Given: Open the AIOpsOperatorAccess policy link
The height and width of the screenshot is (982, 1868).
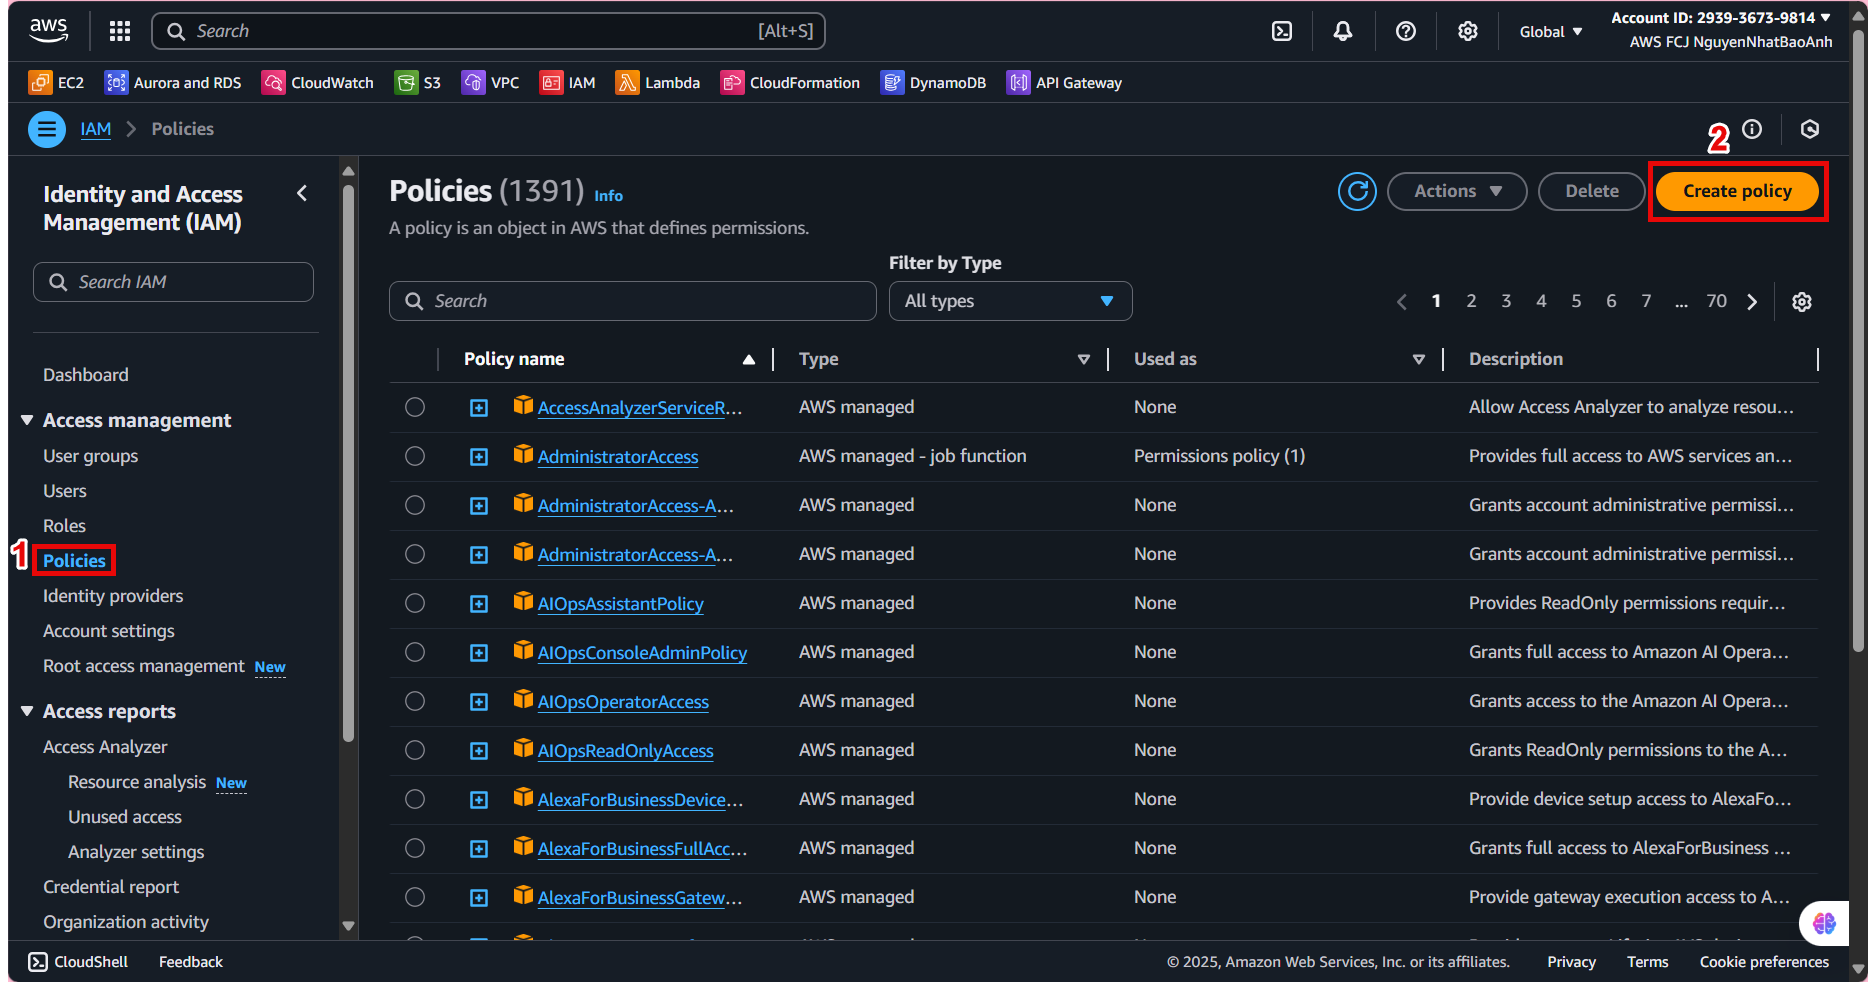Looking at the screenshot, I should pos(623,702).
